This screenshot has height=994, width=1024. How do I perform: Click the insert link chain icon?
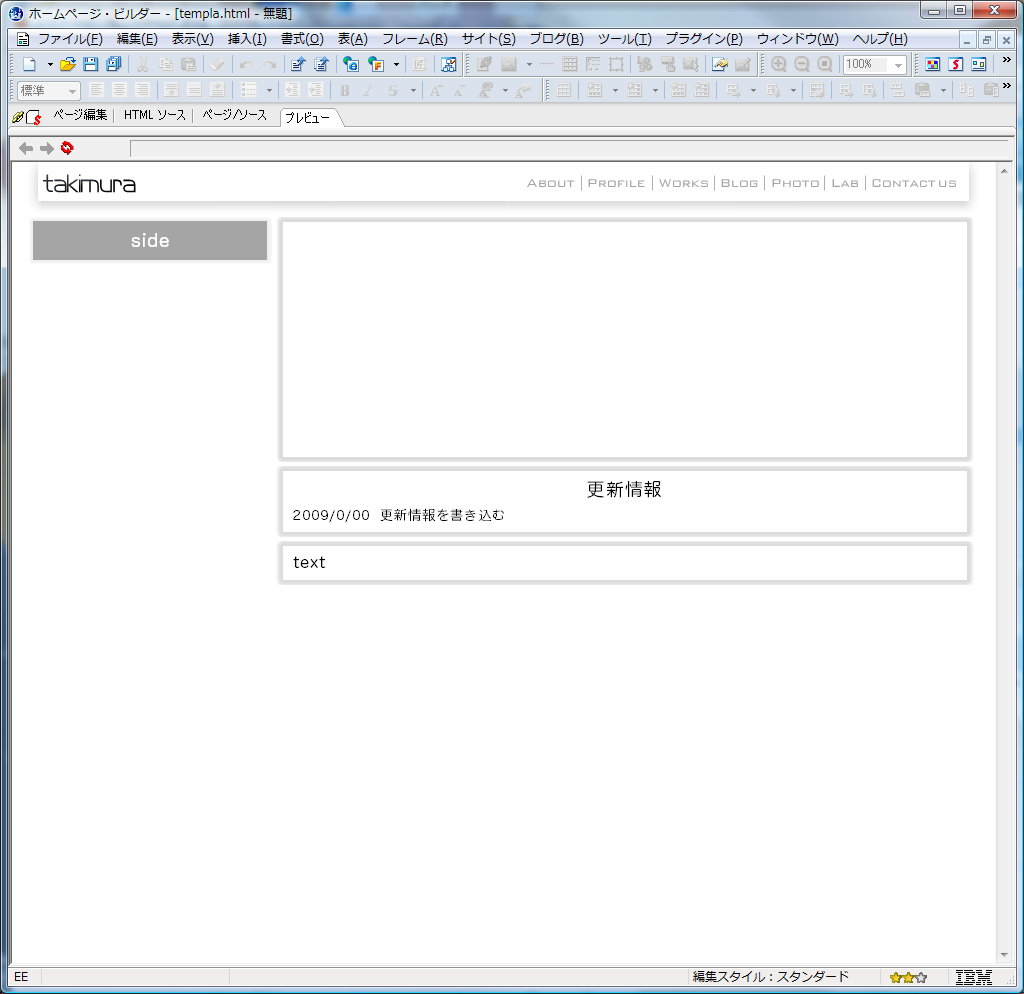(x=645, y=64)
